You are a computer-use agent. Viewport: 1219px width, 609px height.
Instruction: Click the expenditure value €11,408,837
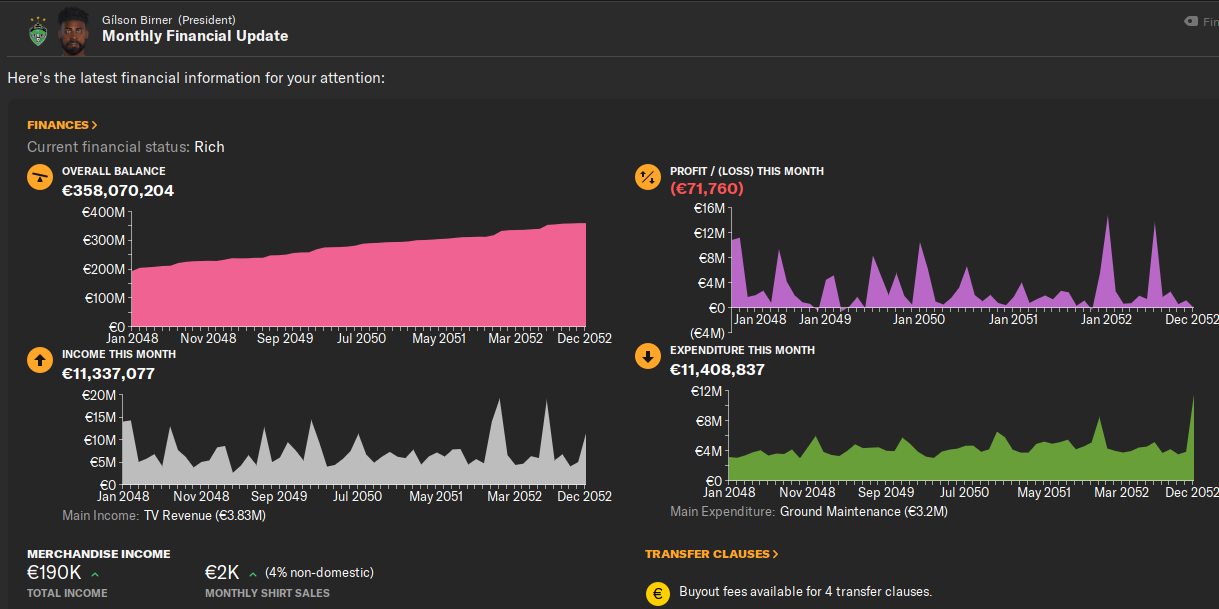pyautogui.click(x=717, y=370)
